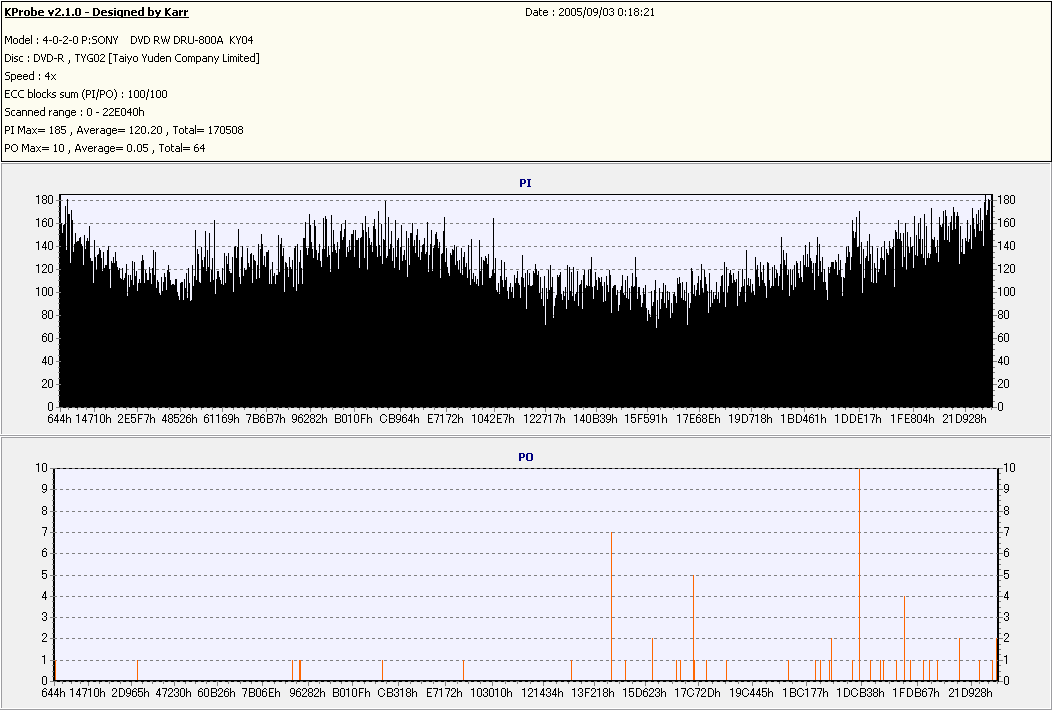The height and width of the screenshot is (710, 1052).
Task: Select the "48526h" x-axis label
Action: click(179, 419)
